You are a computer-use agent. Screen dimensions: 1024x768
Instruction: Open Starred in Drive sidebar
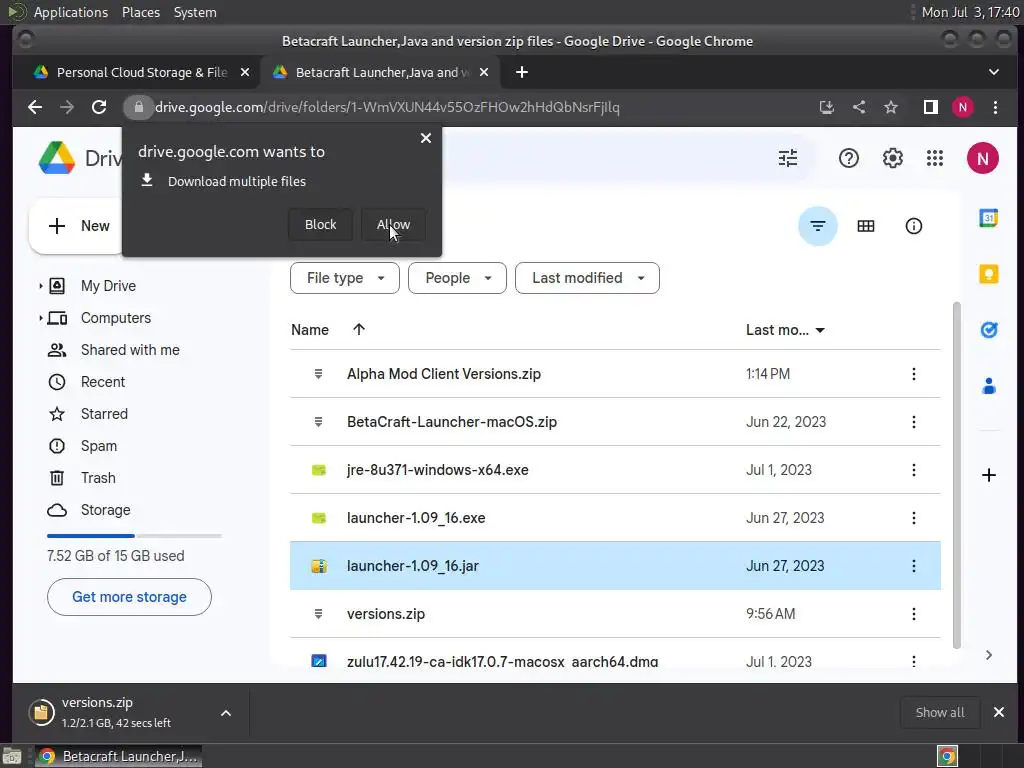coord(104,414)
